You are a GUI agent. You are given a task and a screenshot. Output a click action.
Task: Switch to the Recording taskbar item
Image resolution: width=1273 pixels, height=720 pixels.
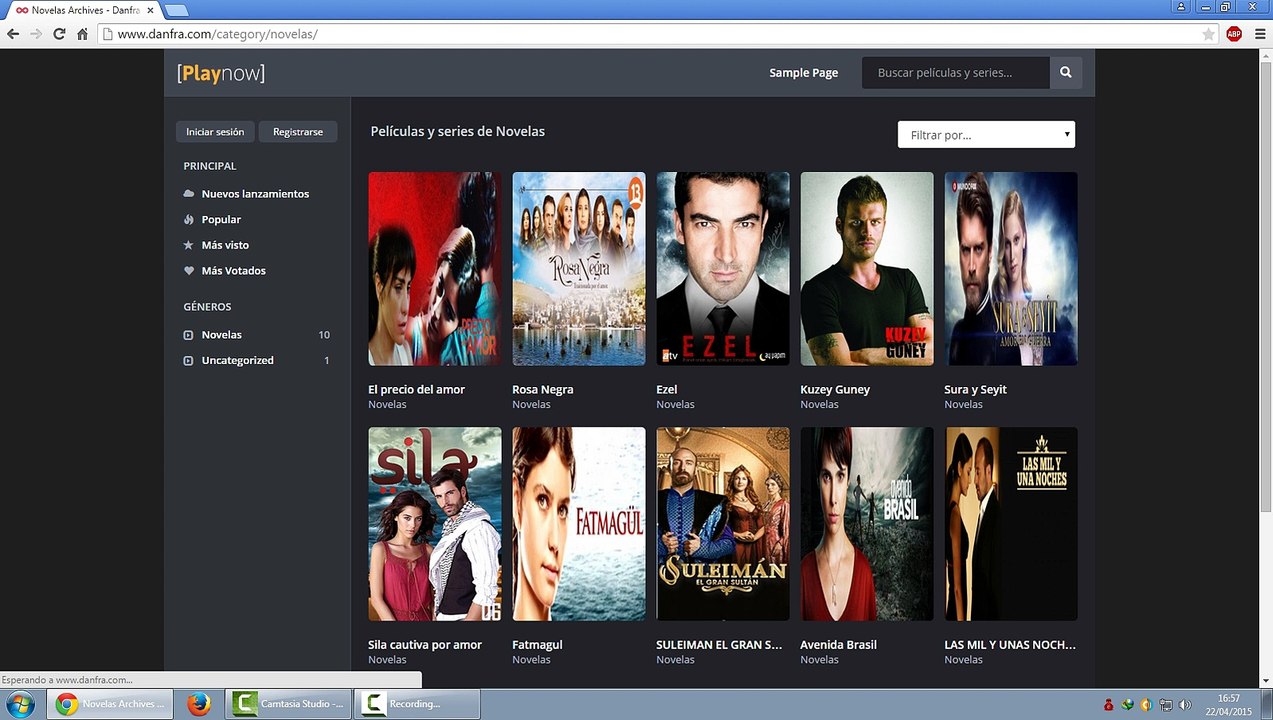coord(417,704)
